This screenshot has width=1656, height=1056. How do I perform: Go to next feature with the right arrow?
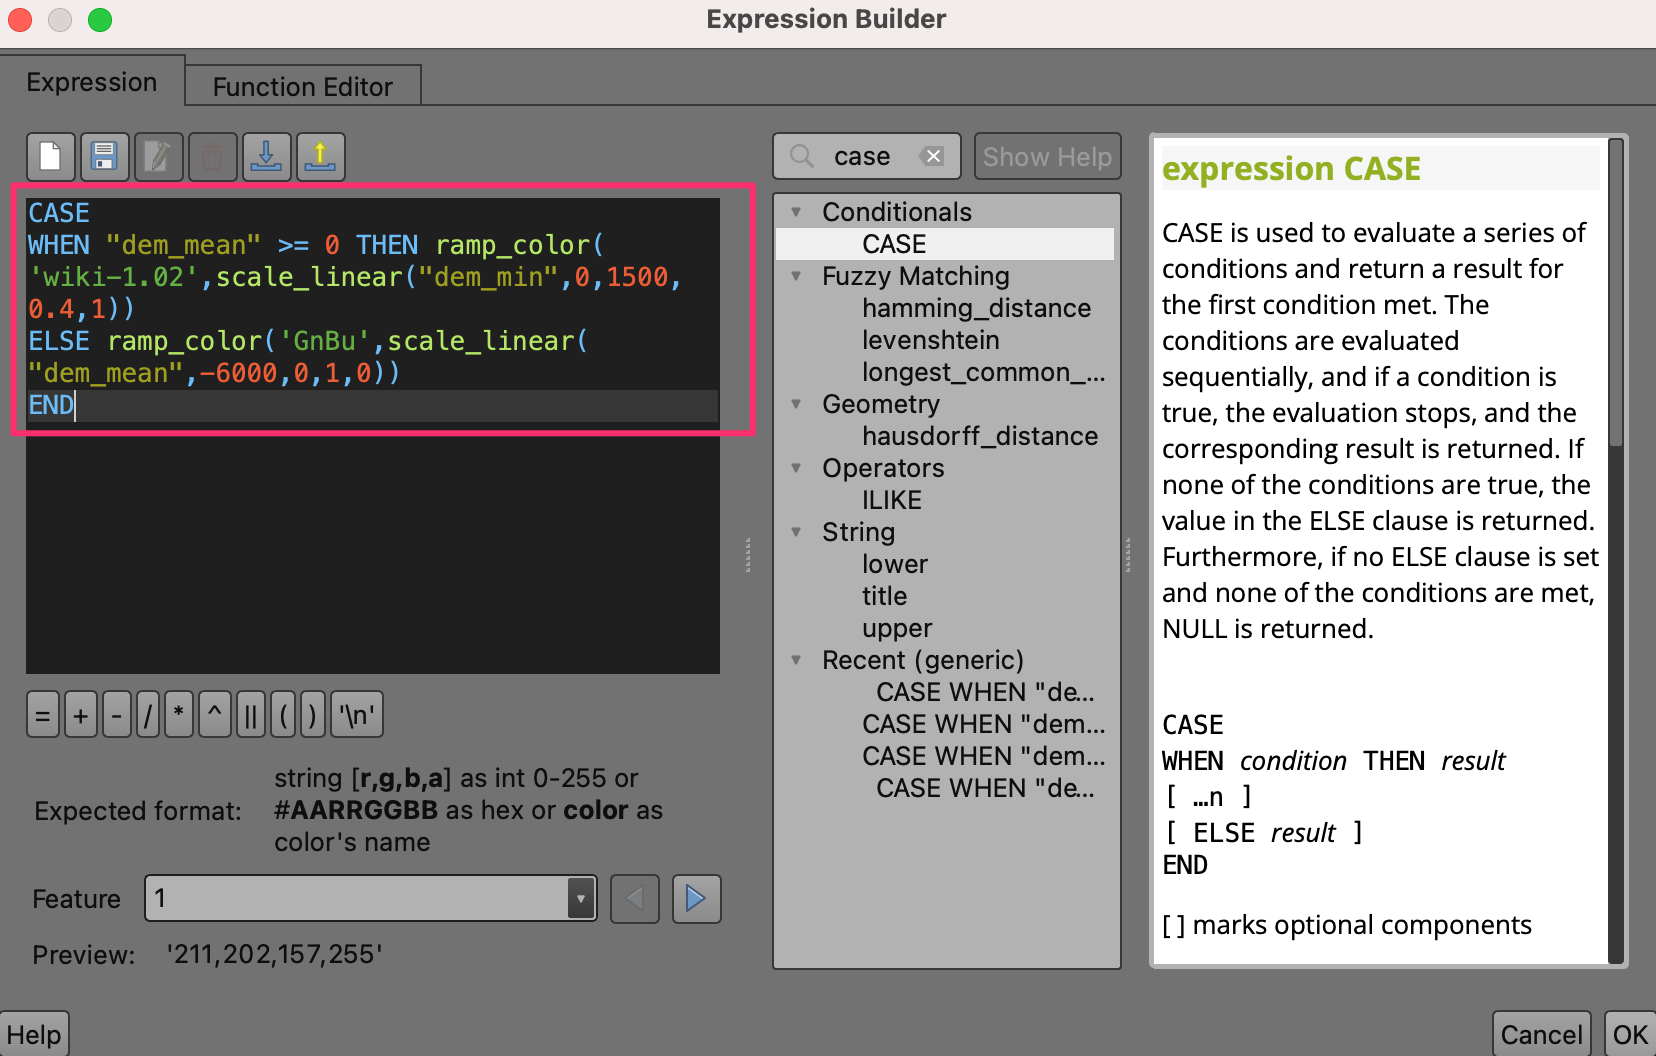pyautogui.click(x=696, y=899)
